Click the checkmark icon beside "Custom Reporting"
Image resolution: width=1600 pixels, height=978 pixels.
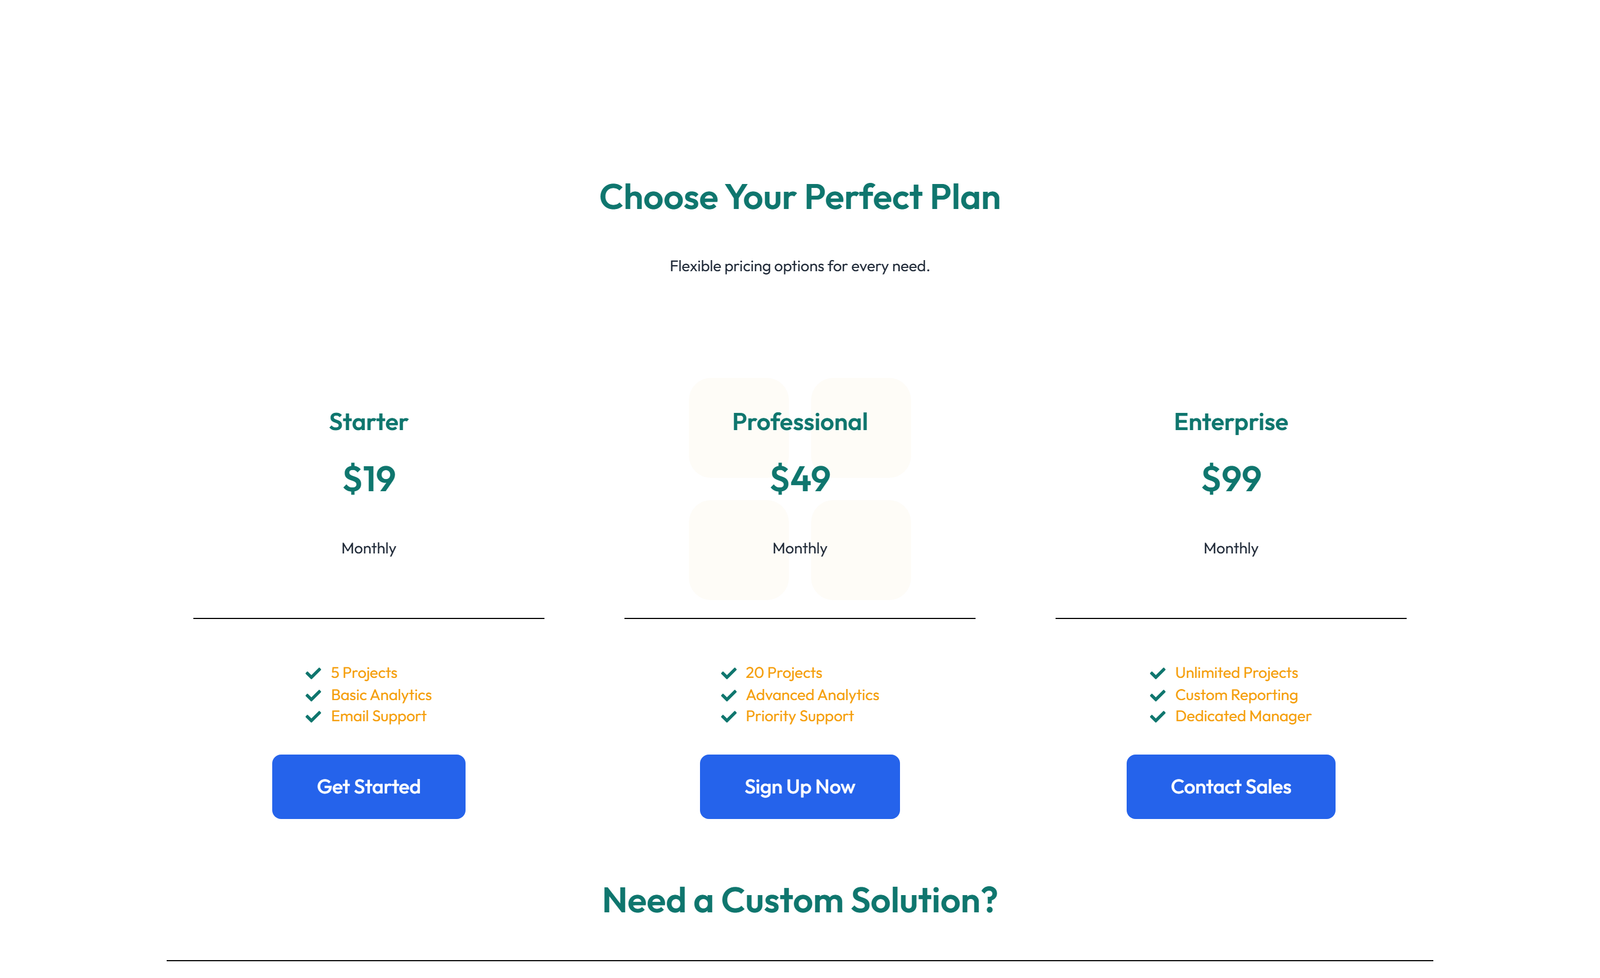pos(1158,695)
